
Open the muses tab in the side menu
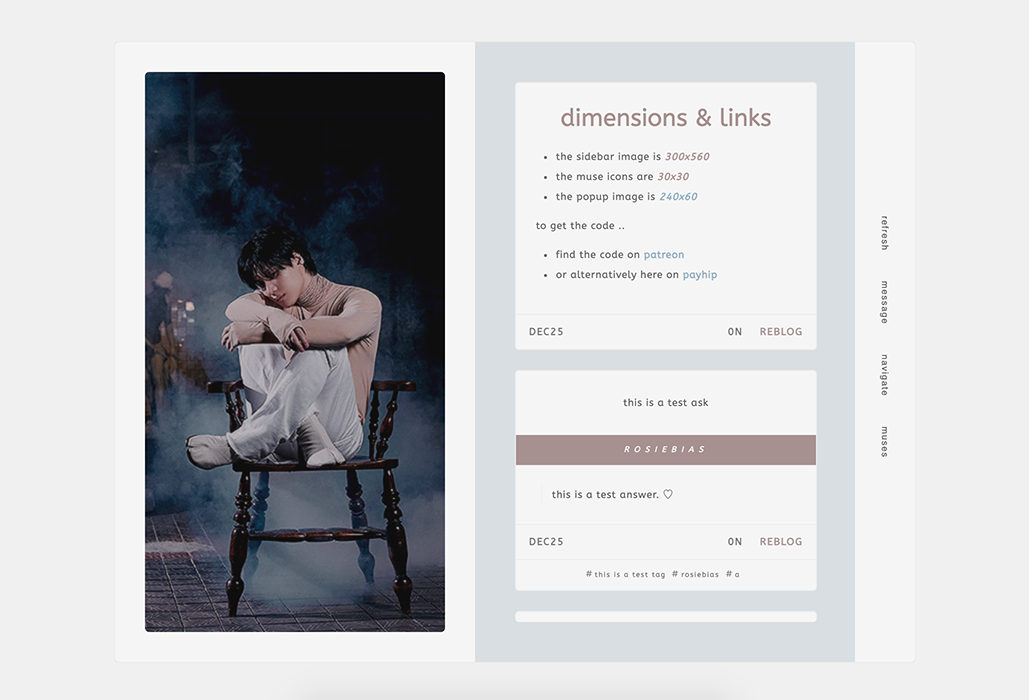(884, 442)
